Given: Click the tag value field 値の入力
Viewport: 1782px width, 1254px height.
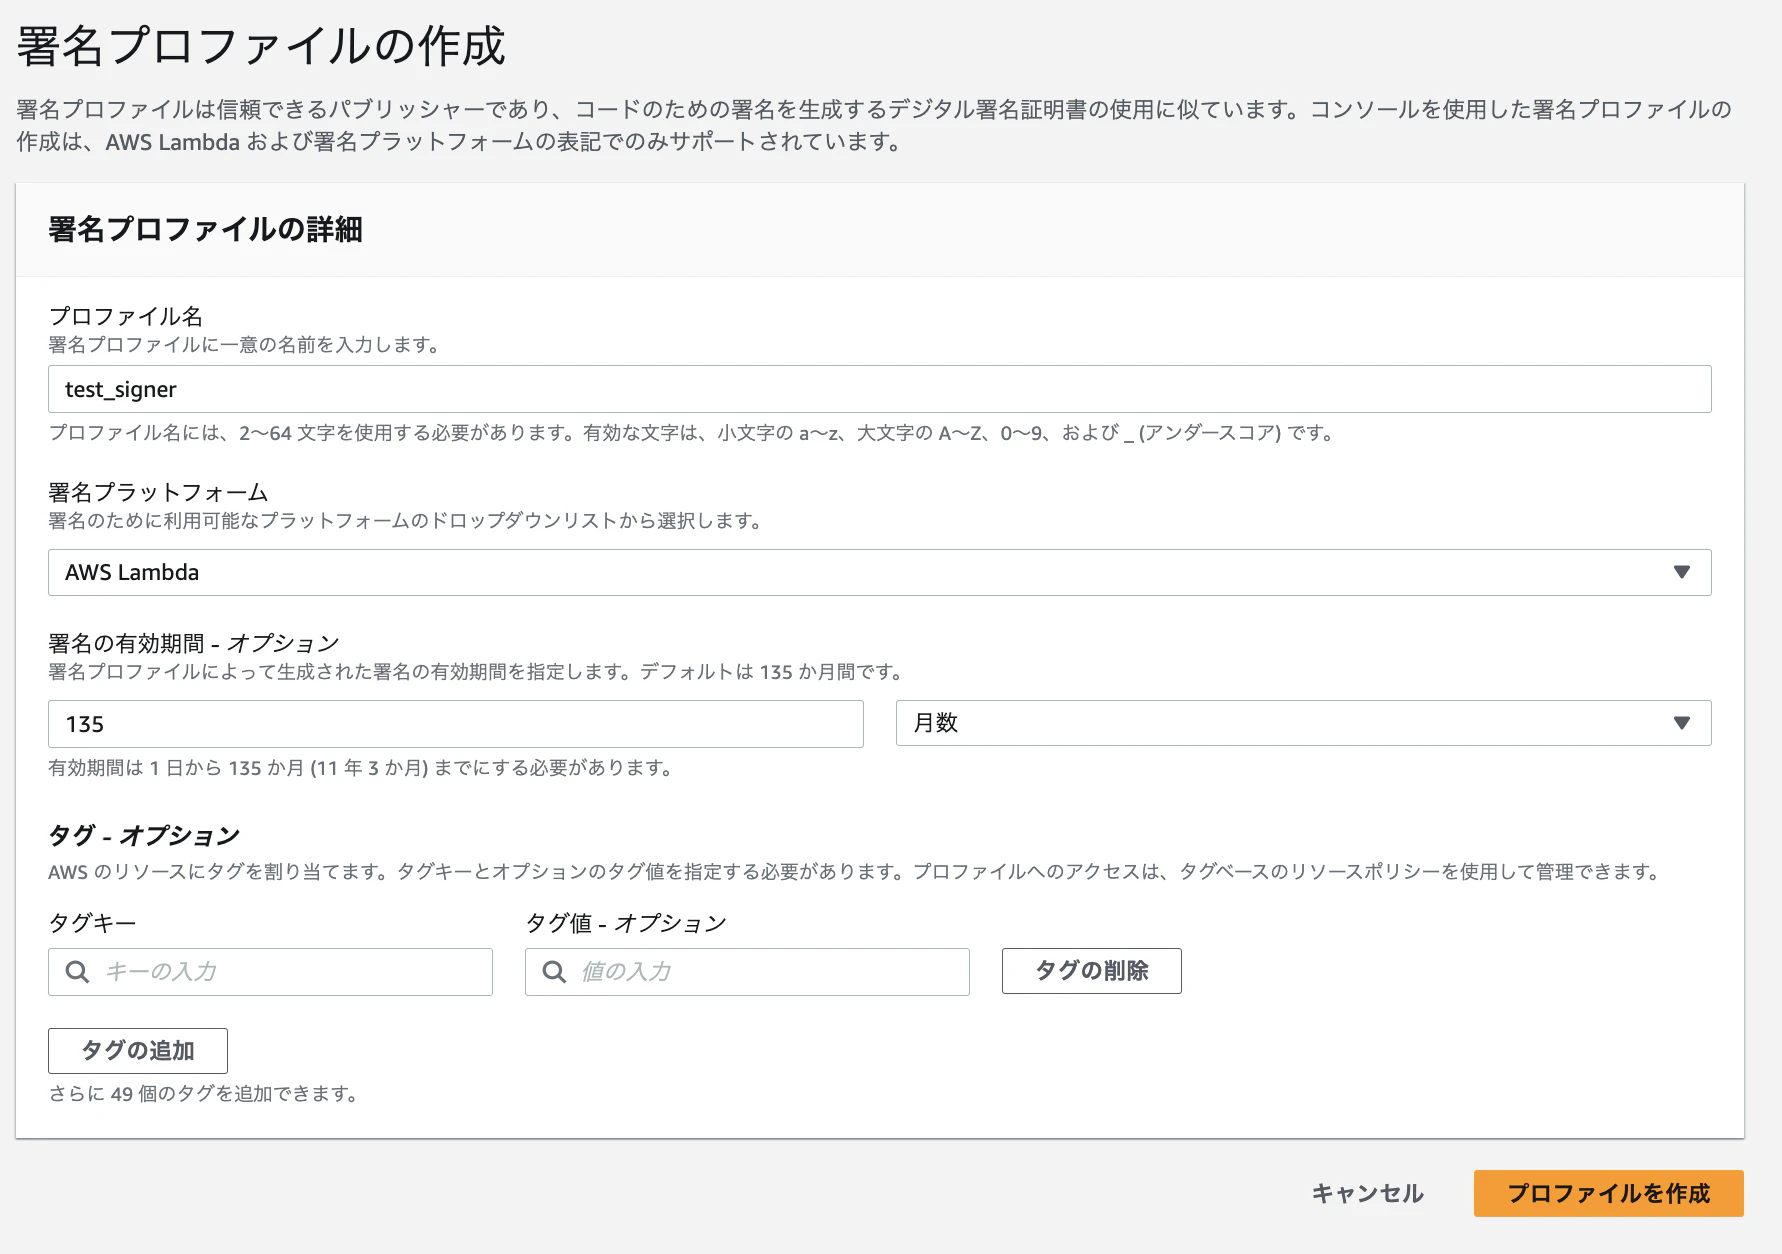Looking at the screenshot, I should pyautogui.click(x=747, y=971).
